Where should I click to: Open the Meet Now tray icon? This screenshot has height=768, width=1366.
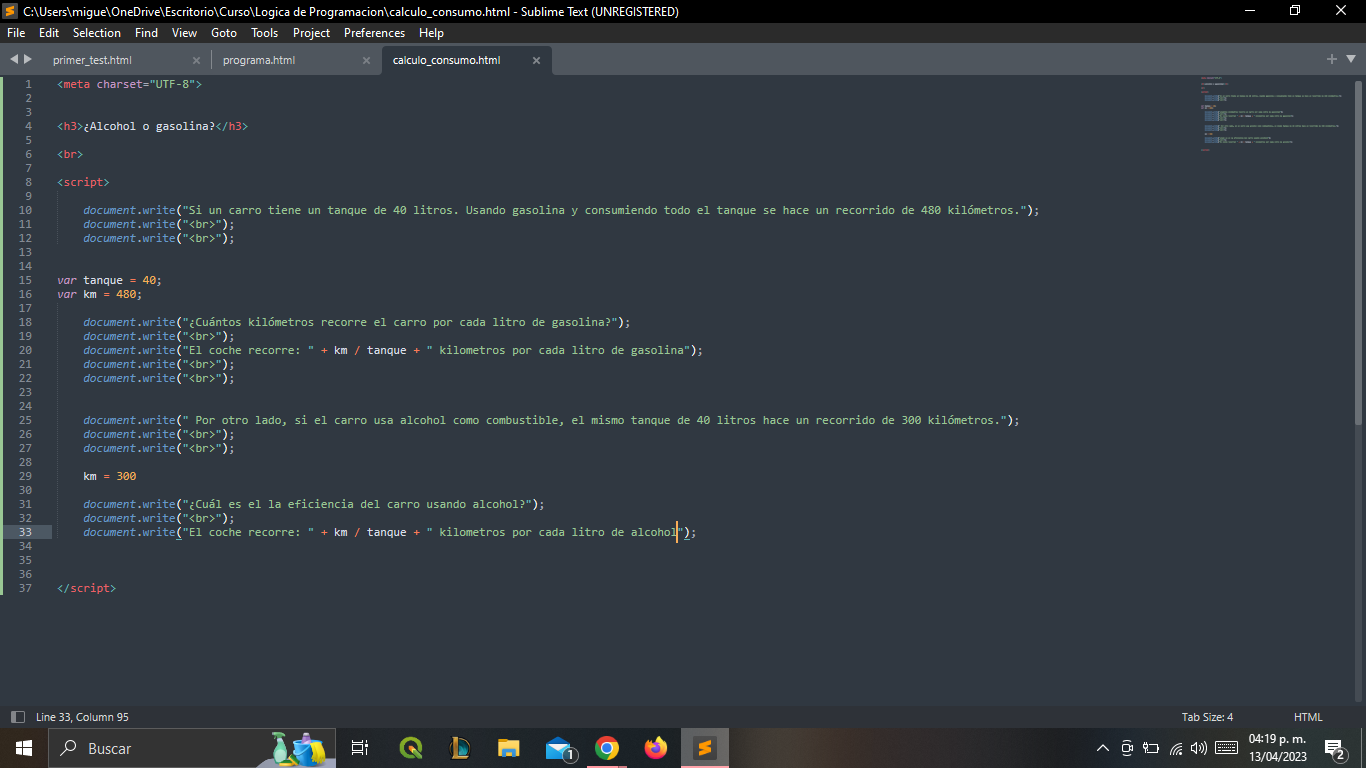1127,748
